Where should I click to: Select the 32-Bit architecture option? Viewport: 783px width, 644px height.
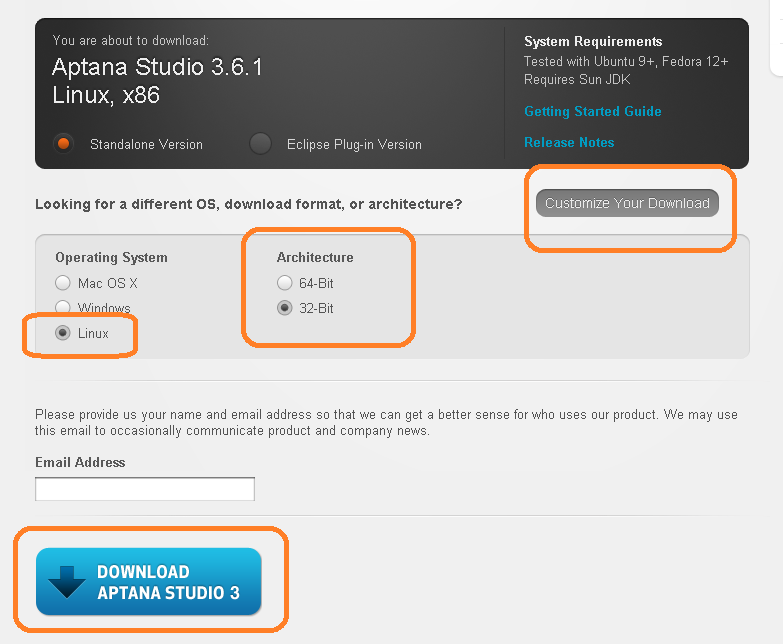click(285, 308)
